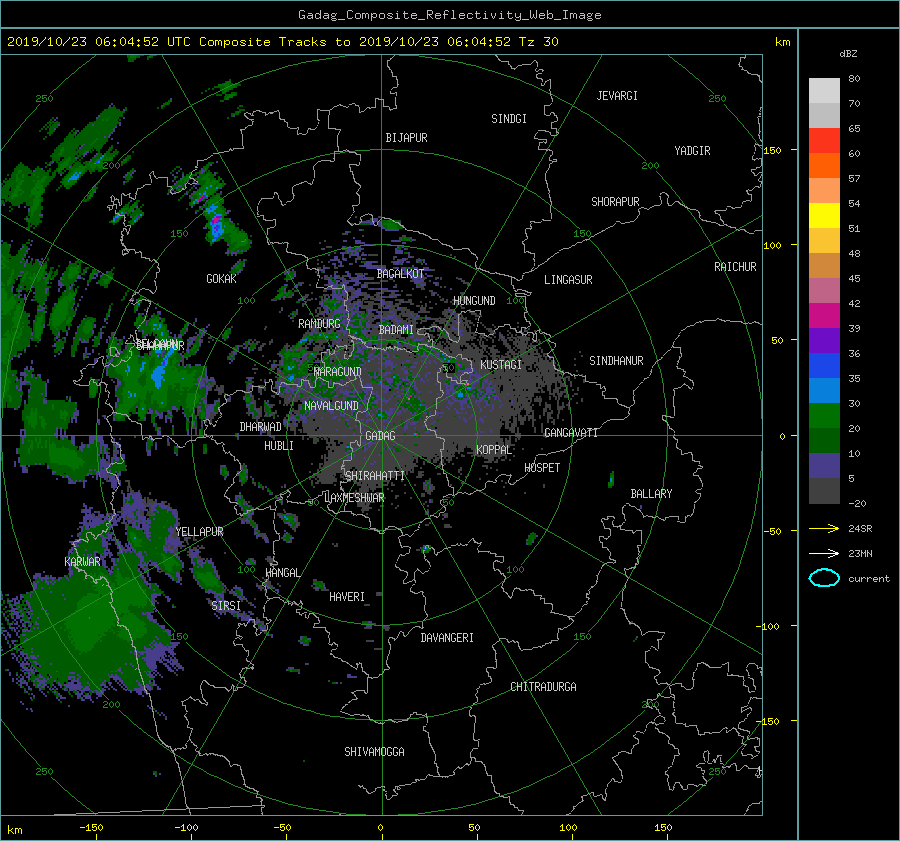900x841 pixels.
Task: Select the red 65 dBZ color swatch
Action: coord(824,140)
